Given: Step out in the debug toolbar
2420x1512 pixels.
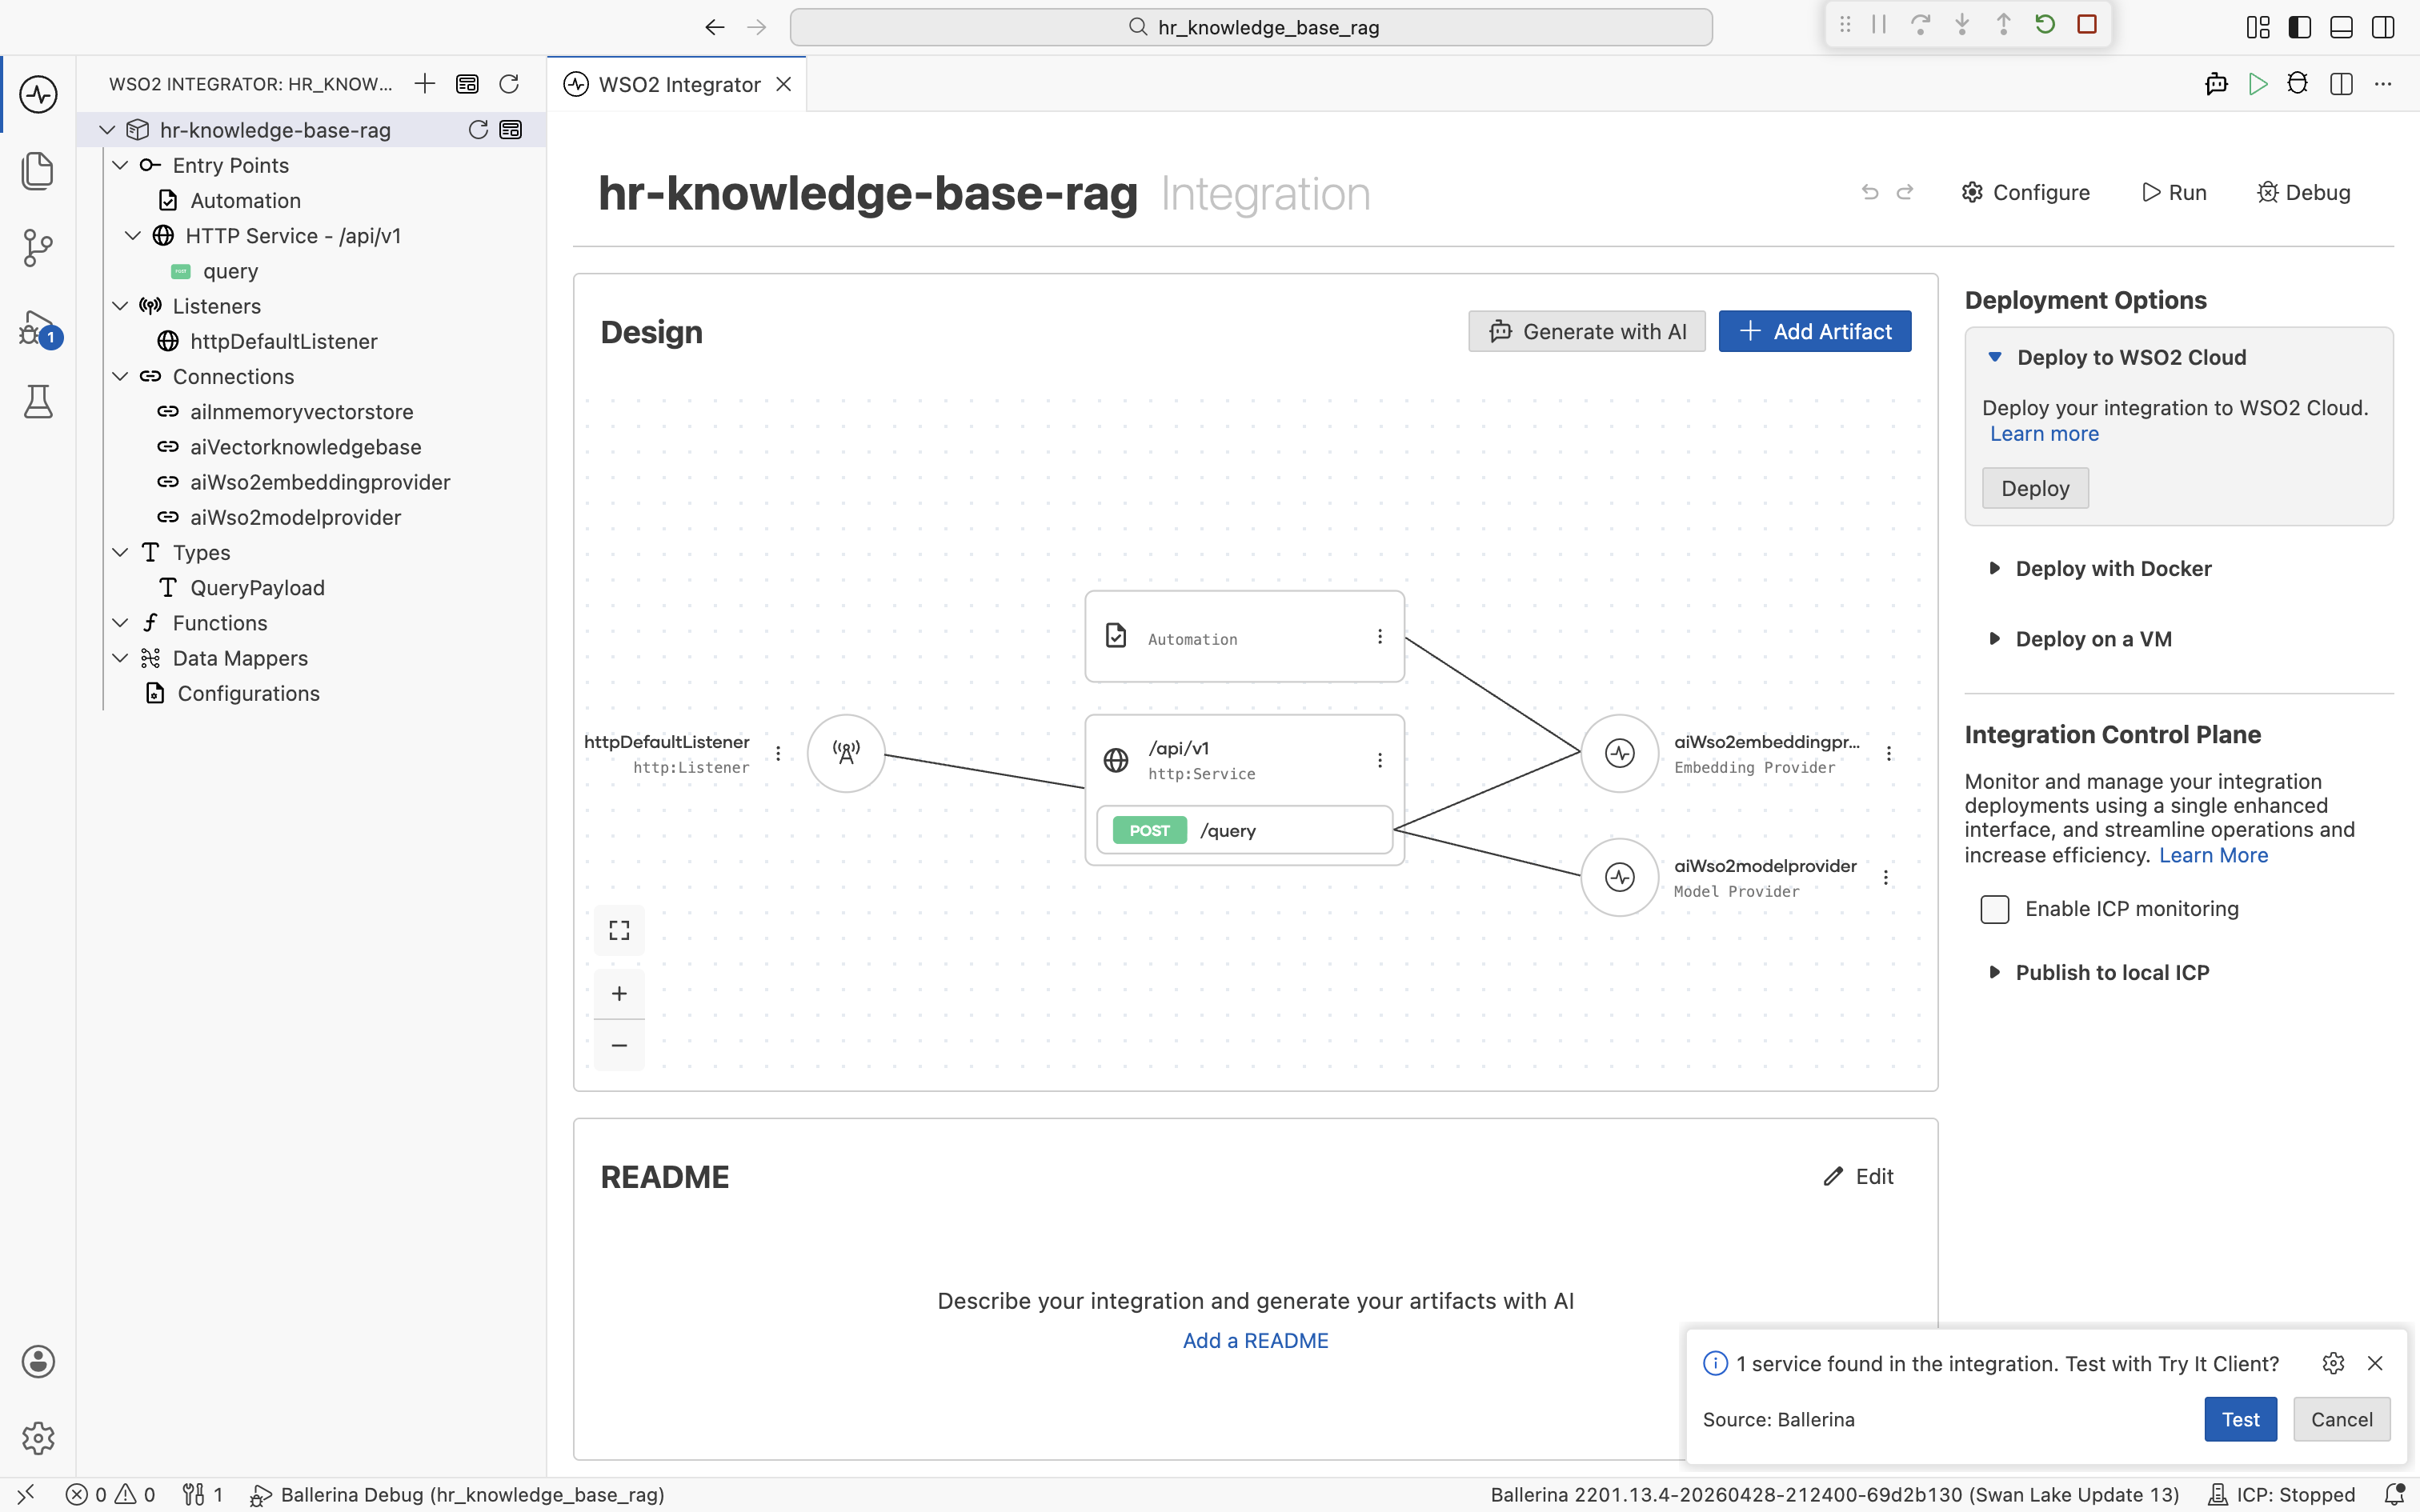Looking at the screenshot, I should 2004,25.
